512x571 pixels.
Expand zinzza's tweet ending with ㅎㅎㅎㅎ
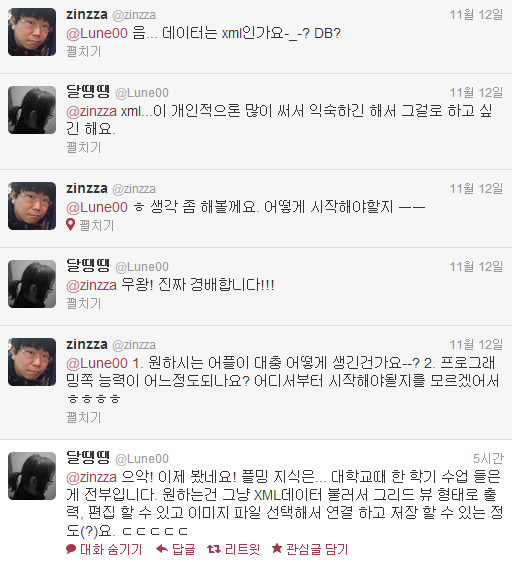click(84, 417)
